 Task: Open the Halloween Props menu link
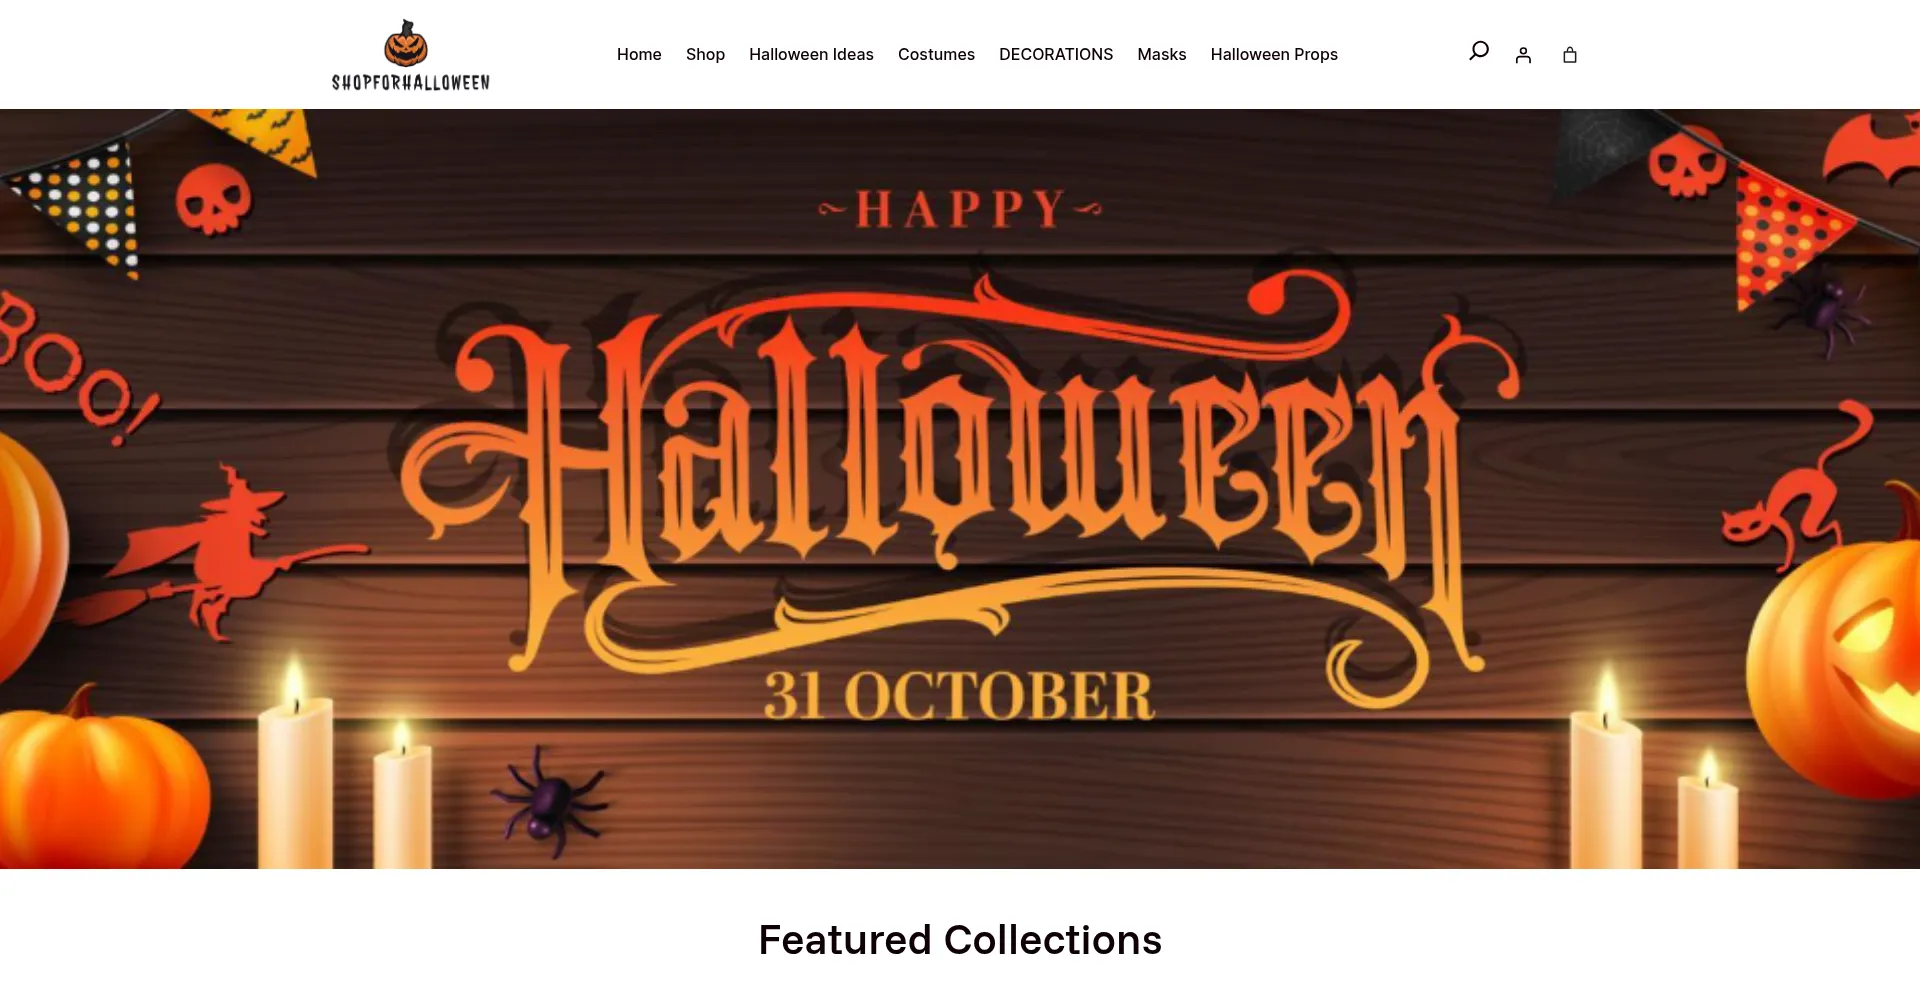click(x=1274, y=54)
